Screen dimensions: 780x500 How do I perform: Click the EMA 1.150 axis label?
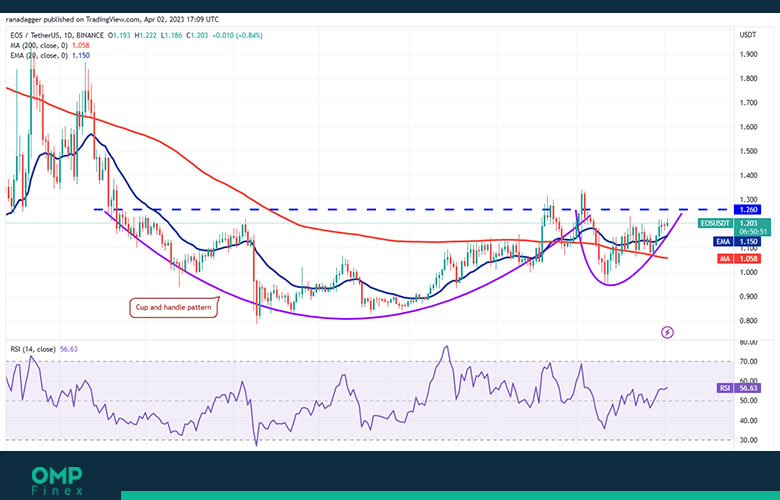coord(739,242)
